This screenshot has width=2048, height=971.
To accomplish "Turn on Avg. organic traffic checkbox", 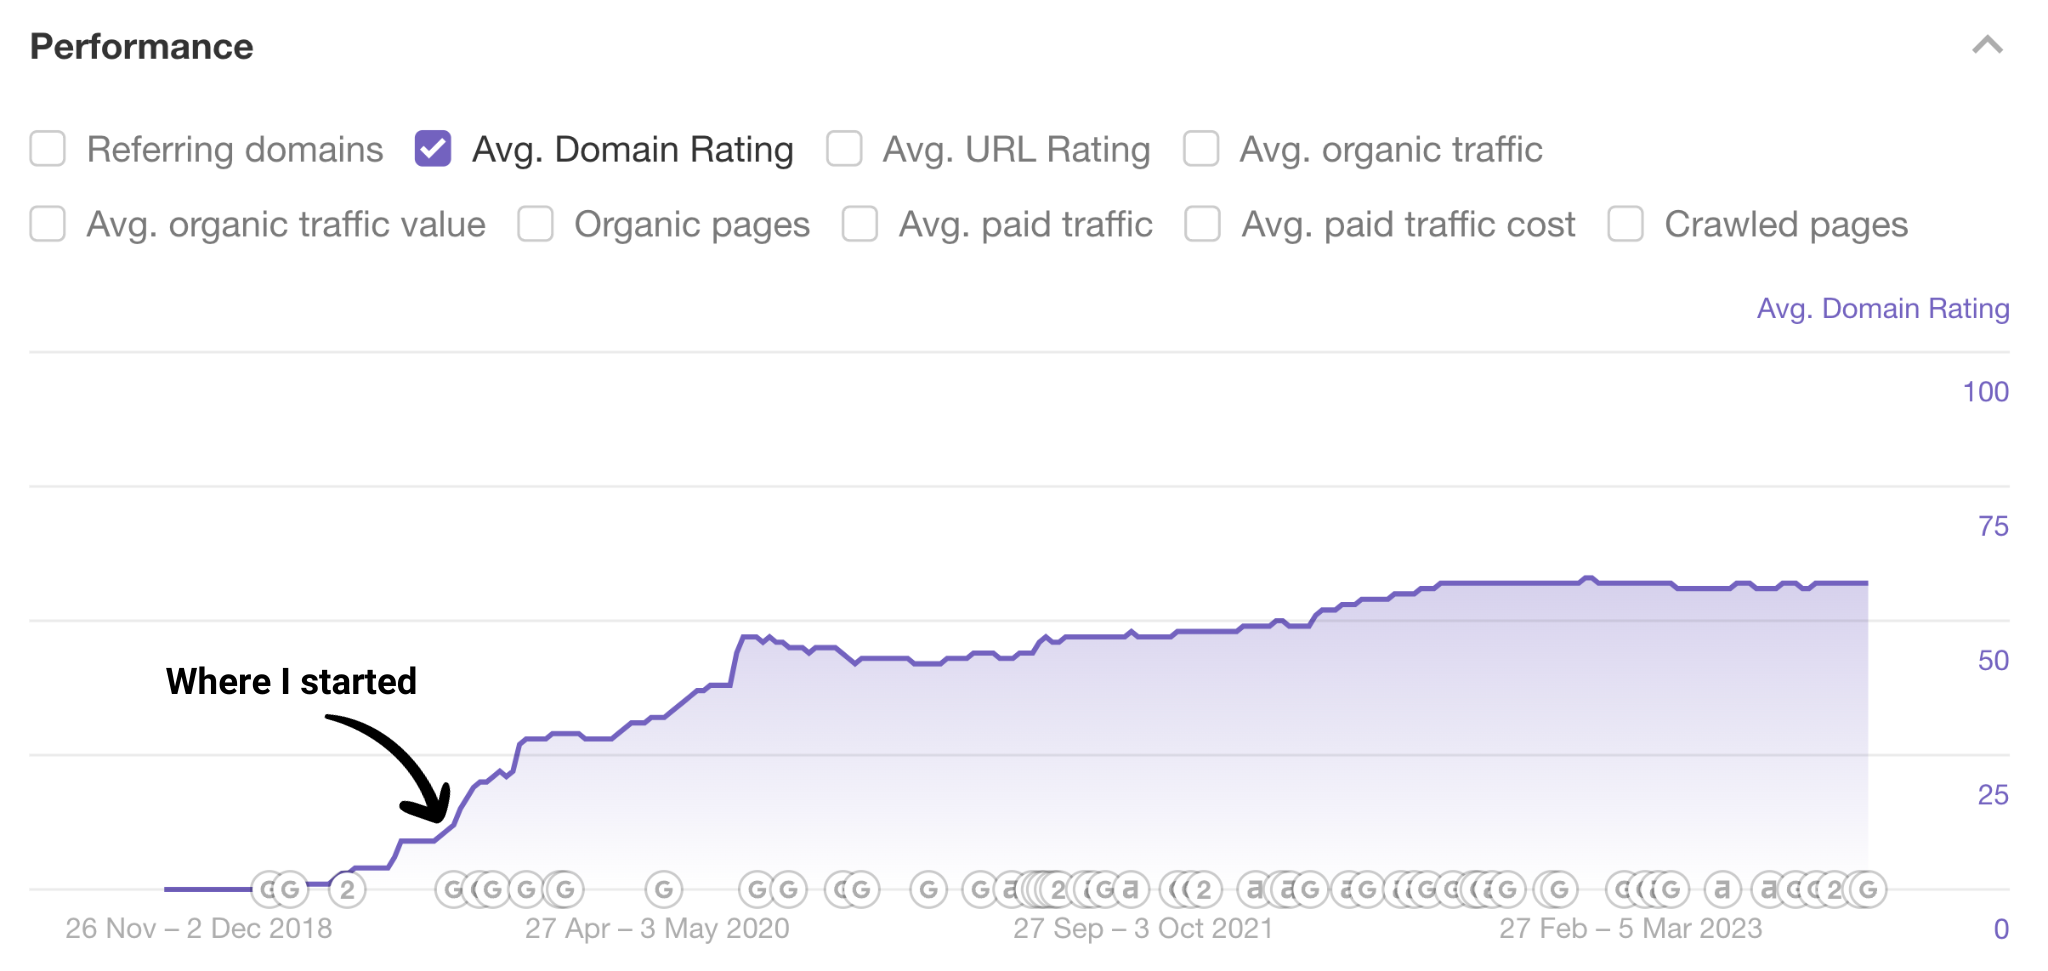I will click(x=1201, y=149).
